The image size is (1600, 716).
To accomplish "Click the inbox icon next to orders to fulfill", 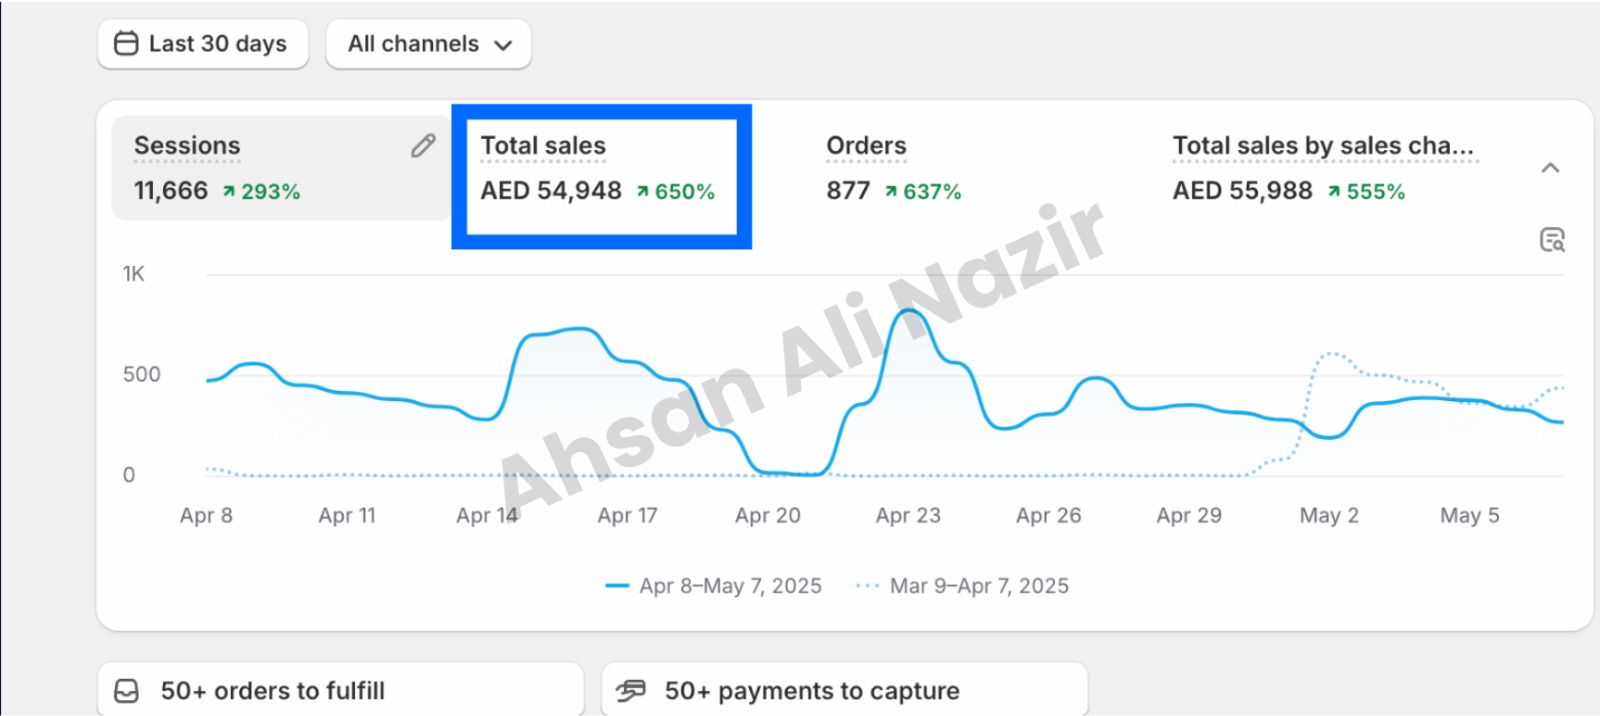I will click(x=127, y=691).
